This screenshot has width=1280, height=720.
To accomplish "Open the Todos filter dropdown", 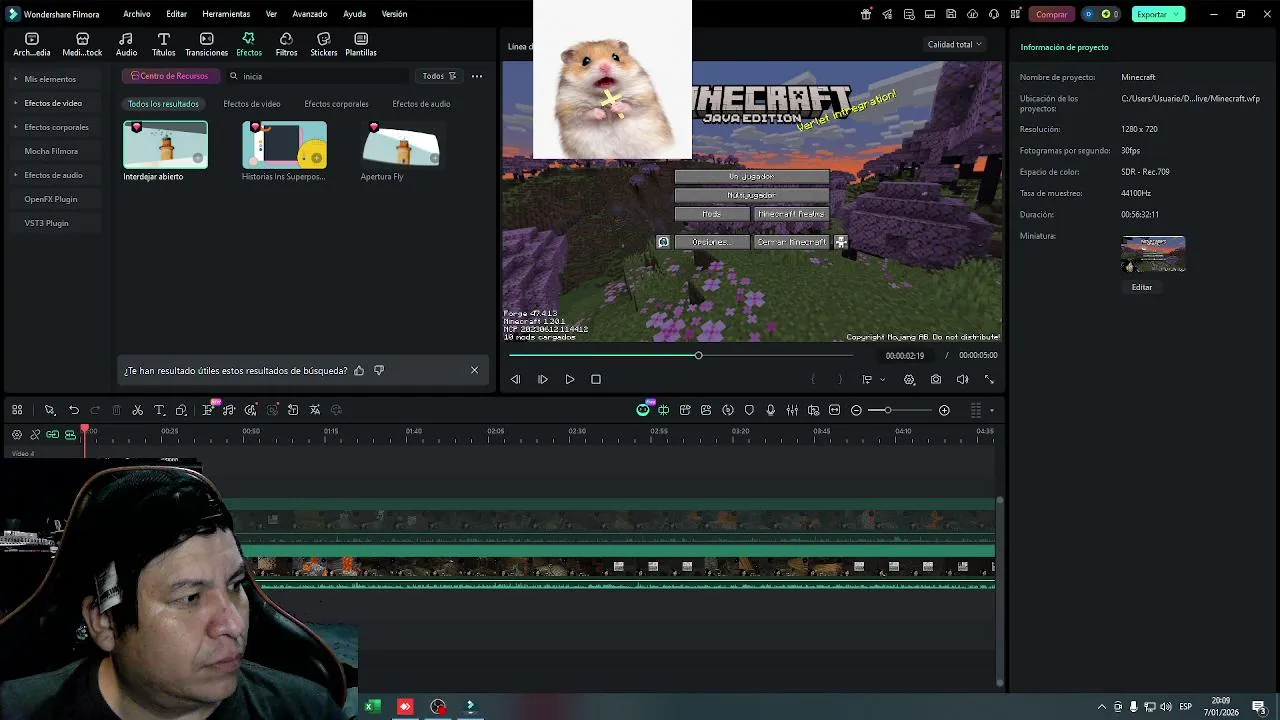I will [439, 76].
